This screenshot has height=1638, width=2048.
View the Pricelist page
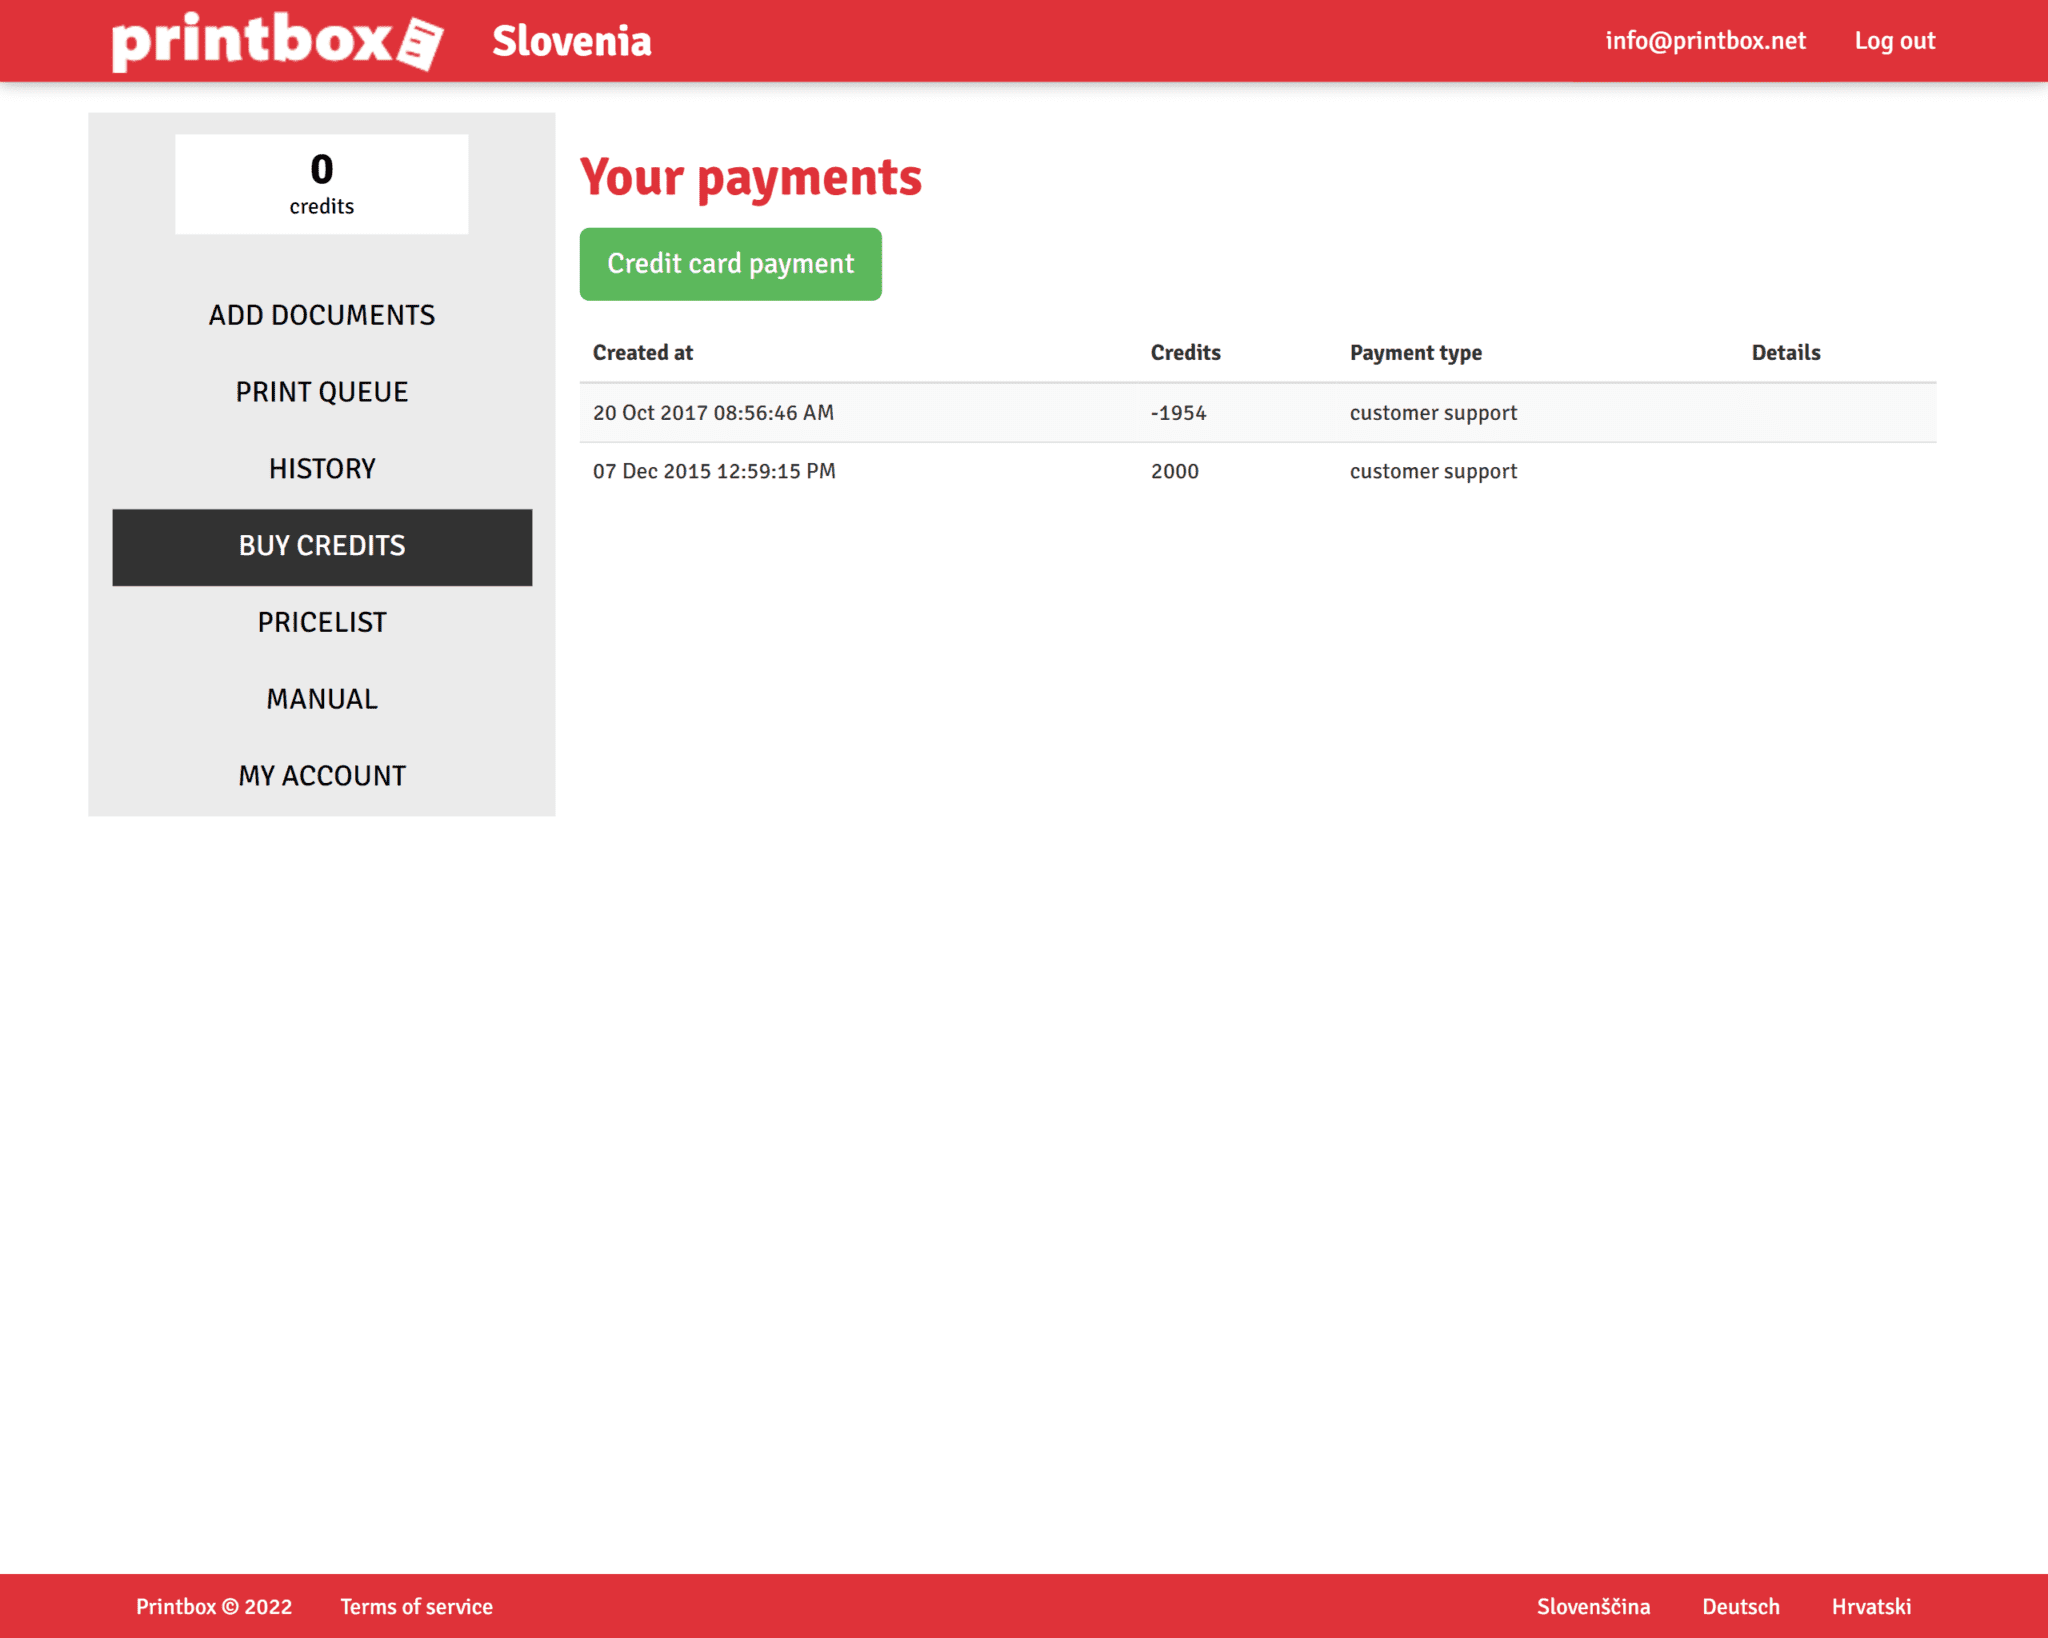[x=321, y=623]
